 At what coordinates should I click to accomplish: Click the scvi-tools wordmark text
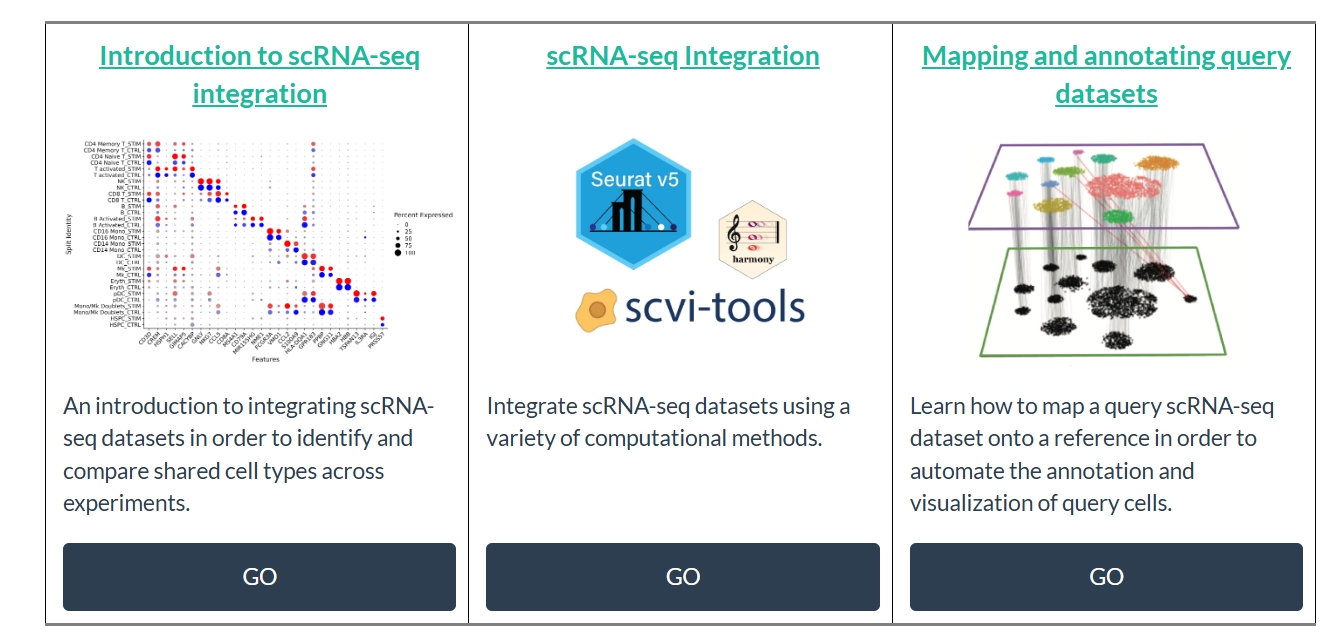point(715,306)
